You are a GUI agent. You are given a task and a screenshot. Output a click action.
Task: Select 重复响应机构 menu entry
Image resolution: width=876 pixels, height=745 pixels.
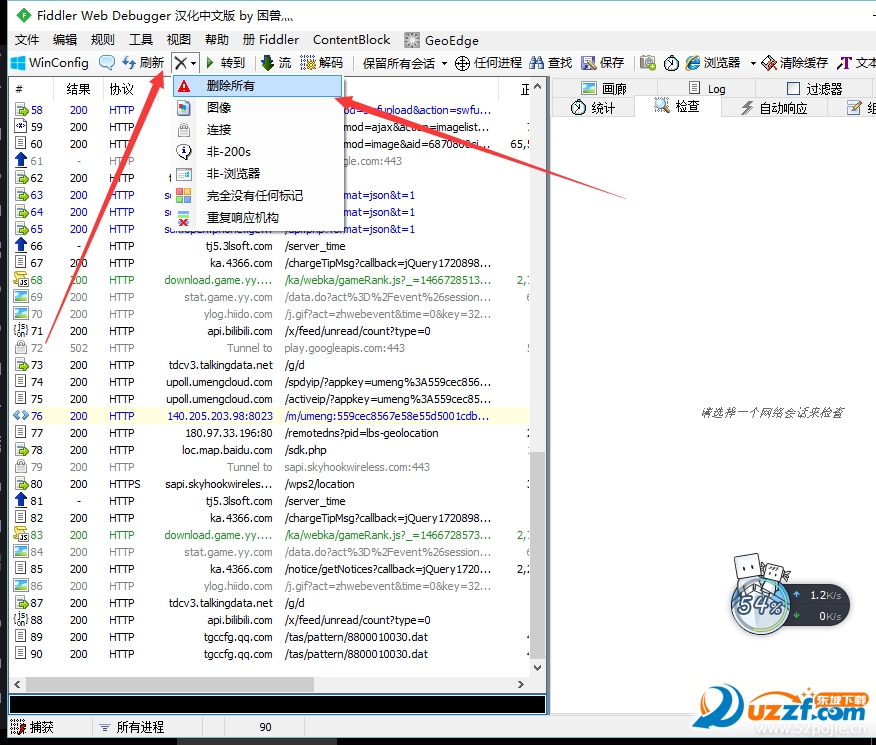(x=257, y=218)
